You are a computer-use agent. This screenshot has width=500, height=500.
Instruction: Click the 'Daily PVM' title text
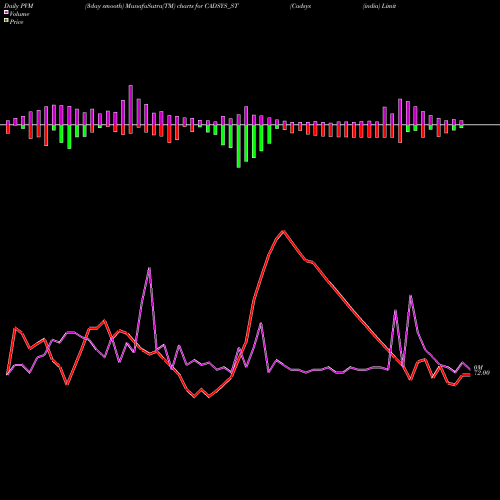click(x=19, y=6)
